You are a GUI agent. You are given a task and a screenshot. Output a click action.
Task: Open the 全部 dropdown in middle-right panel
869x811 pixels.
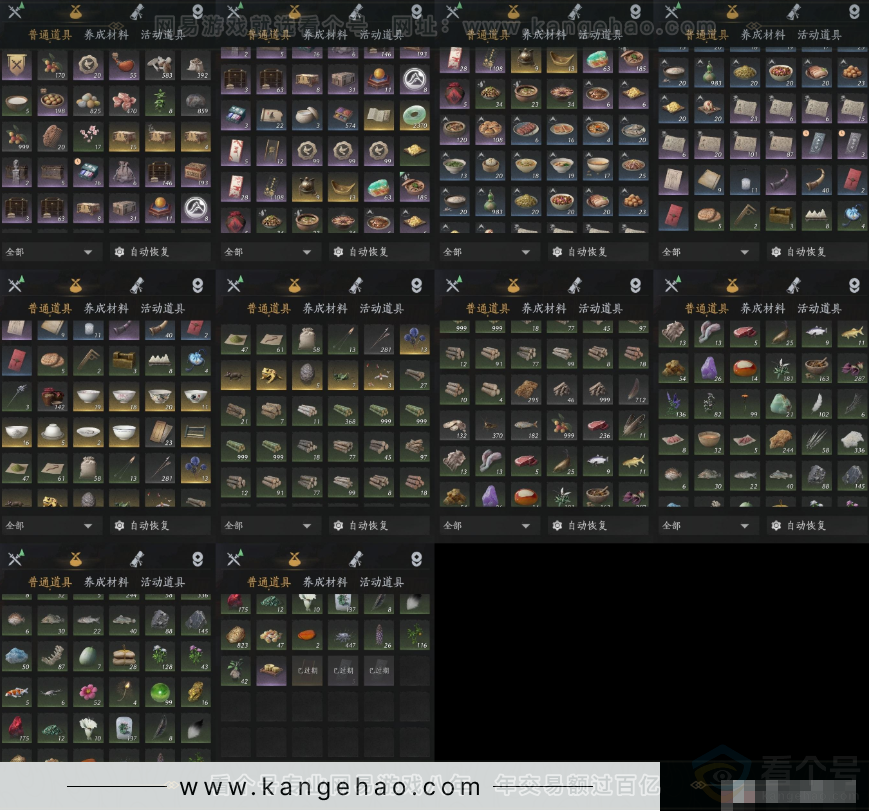pos(708,525)
